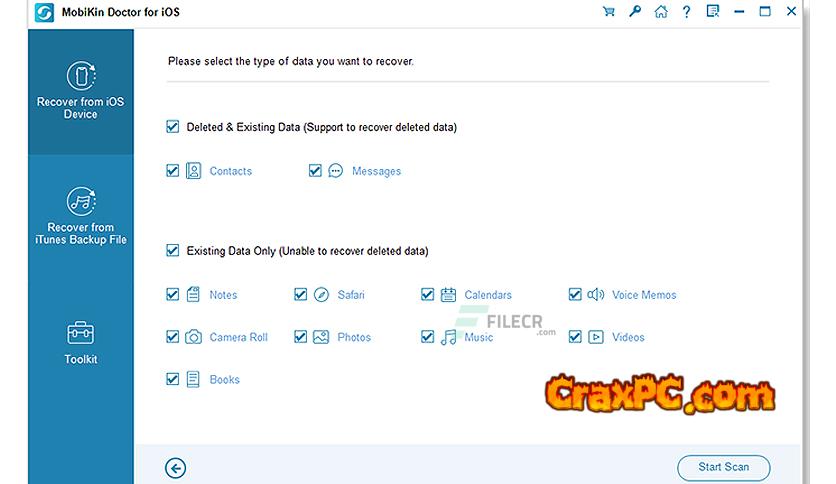The height and width of the screenshot is (484, 836).
Task: Go to home via house icon
Action: click(x=661, y=11)
